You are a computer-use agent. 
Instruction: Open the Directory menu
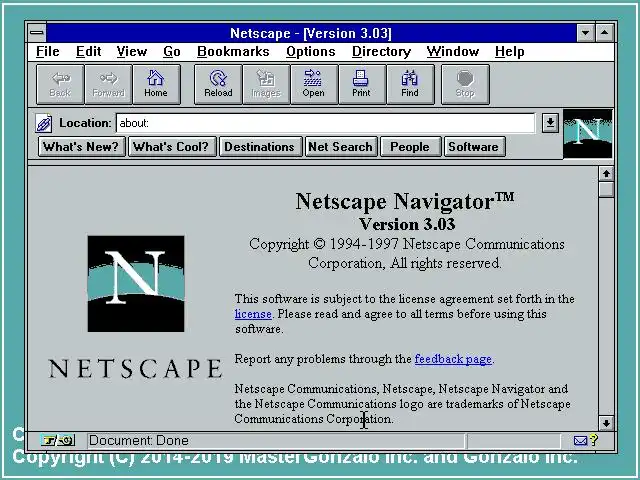381,51
